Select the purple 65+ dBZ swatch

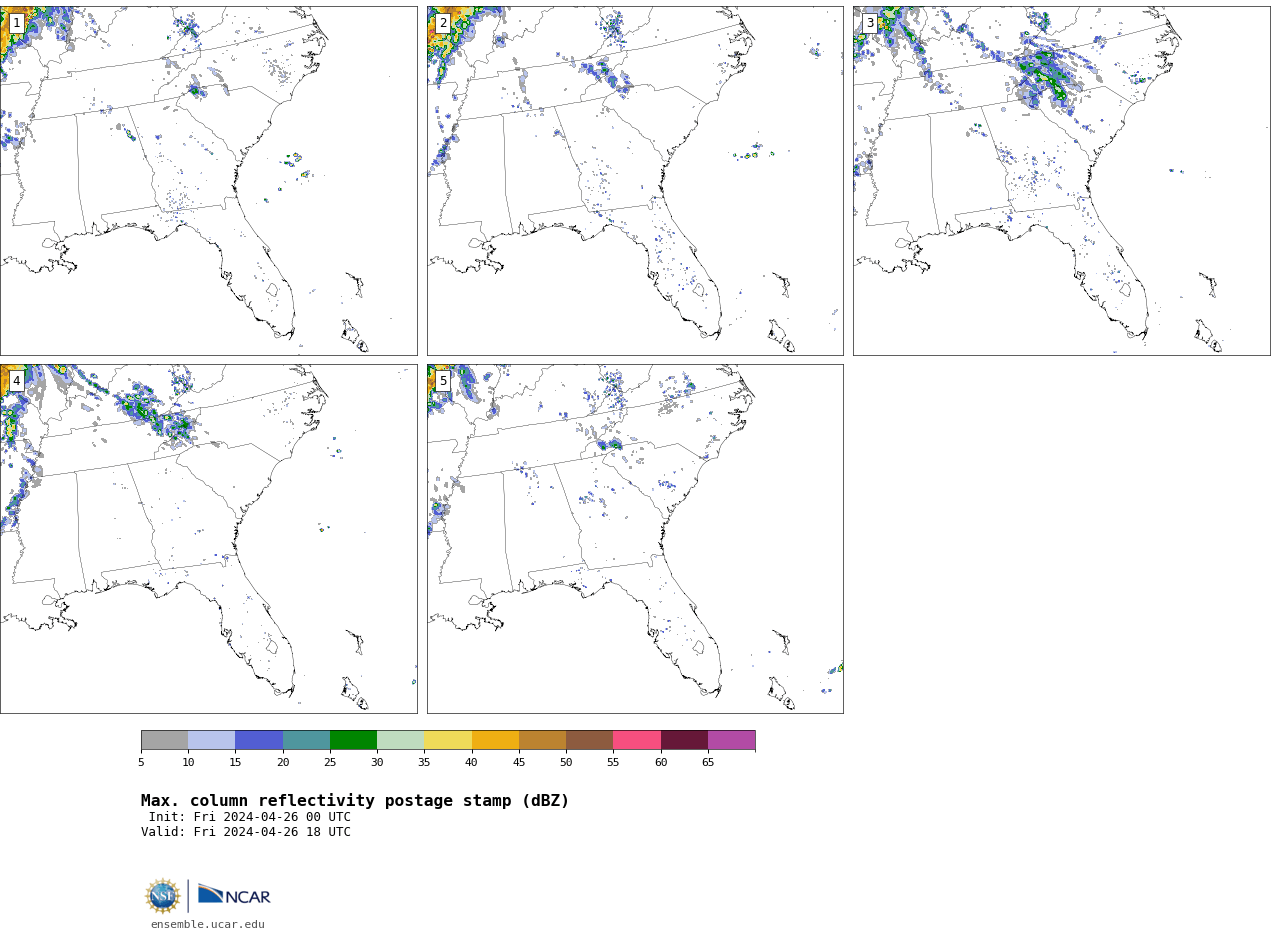click(732, 740)
